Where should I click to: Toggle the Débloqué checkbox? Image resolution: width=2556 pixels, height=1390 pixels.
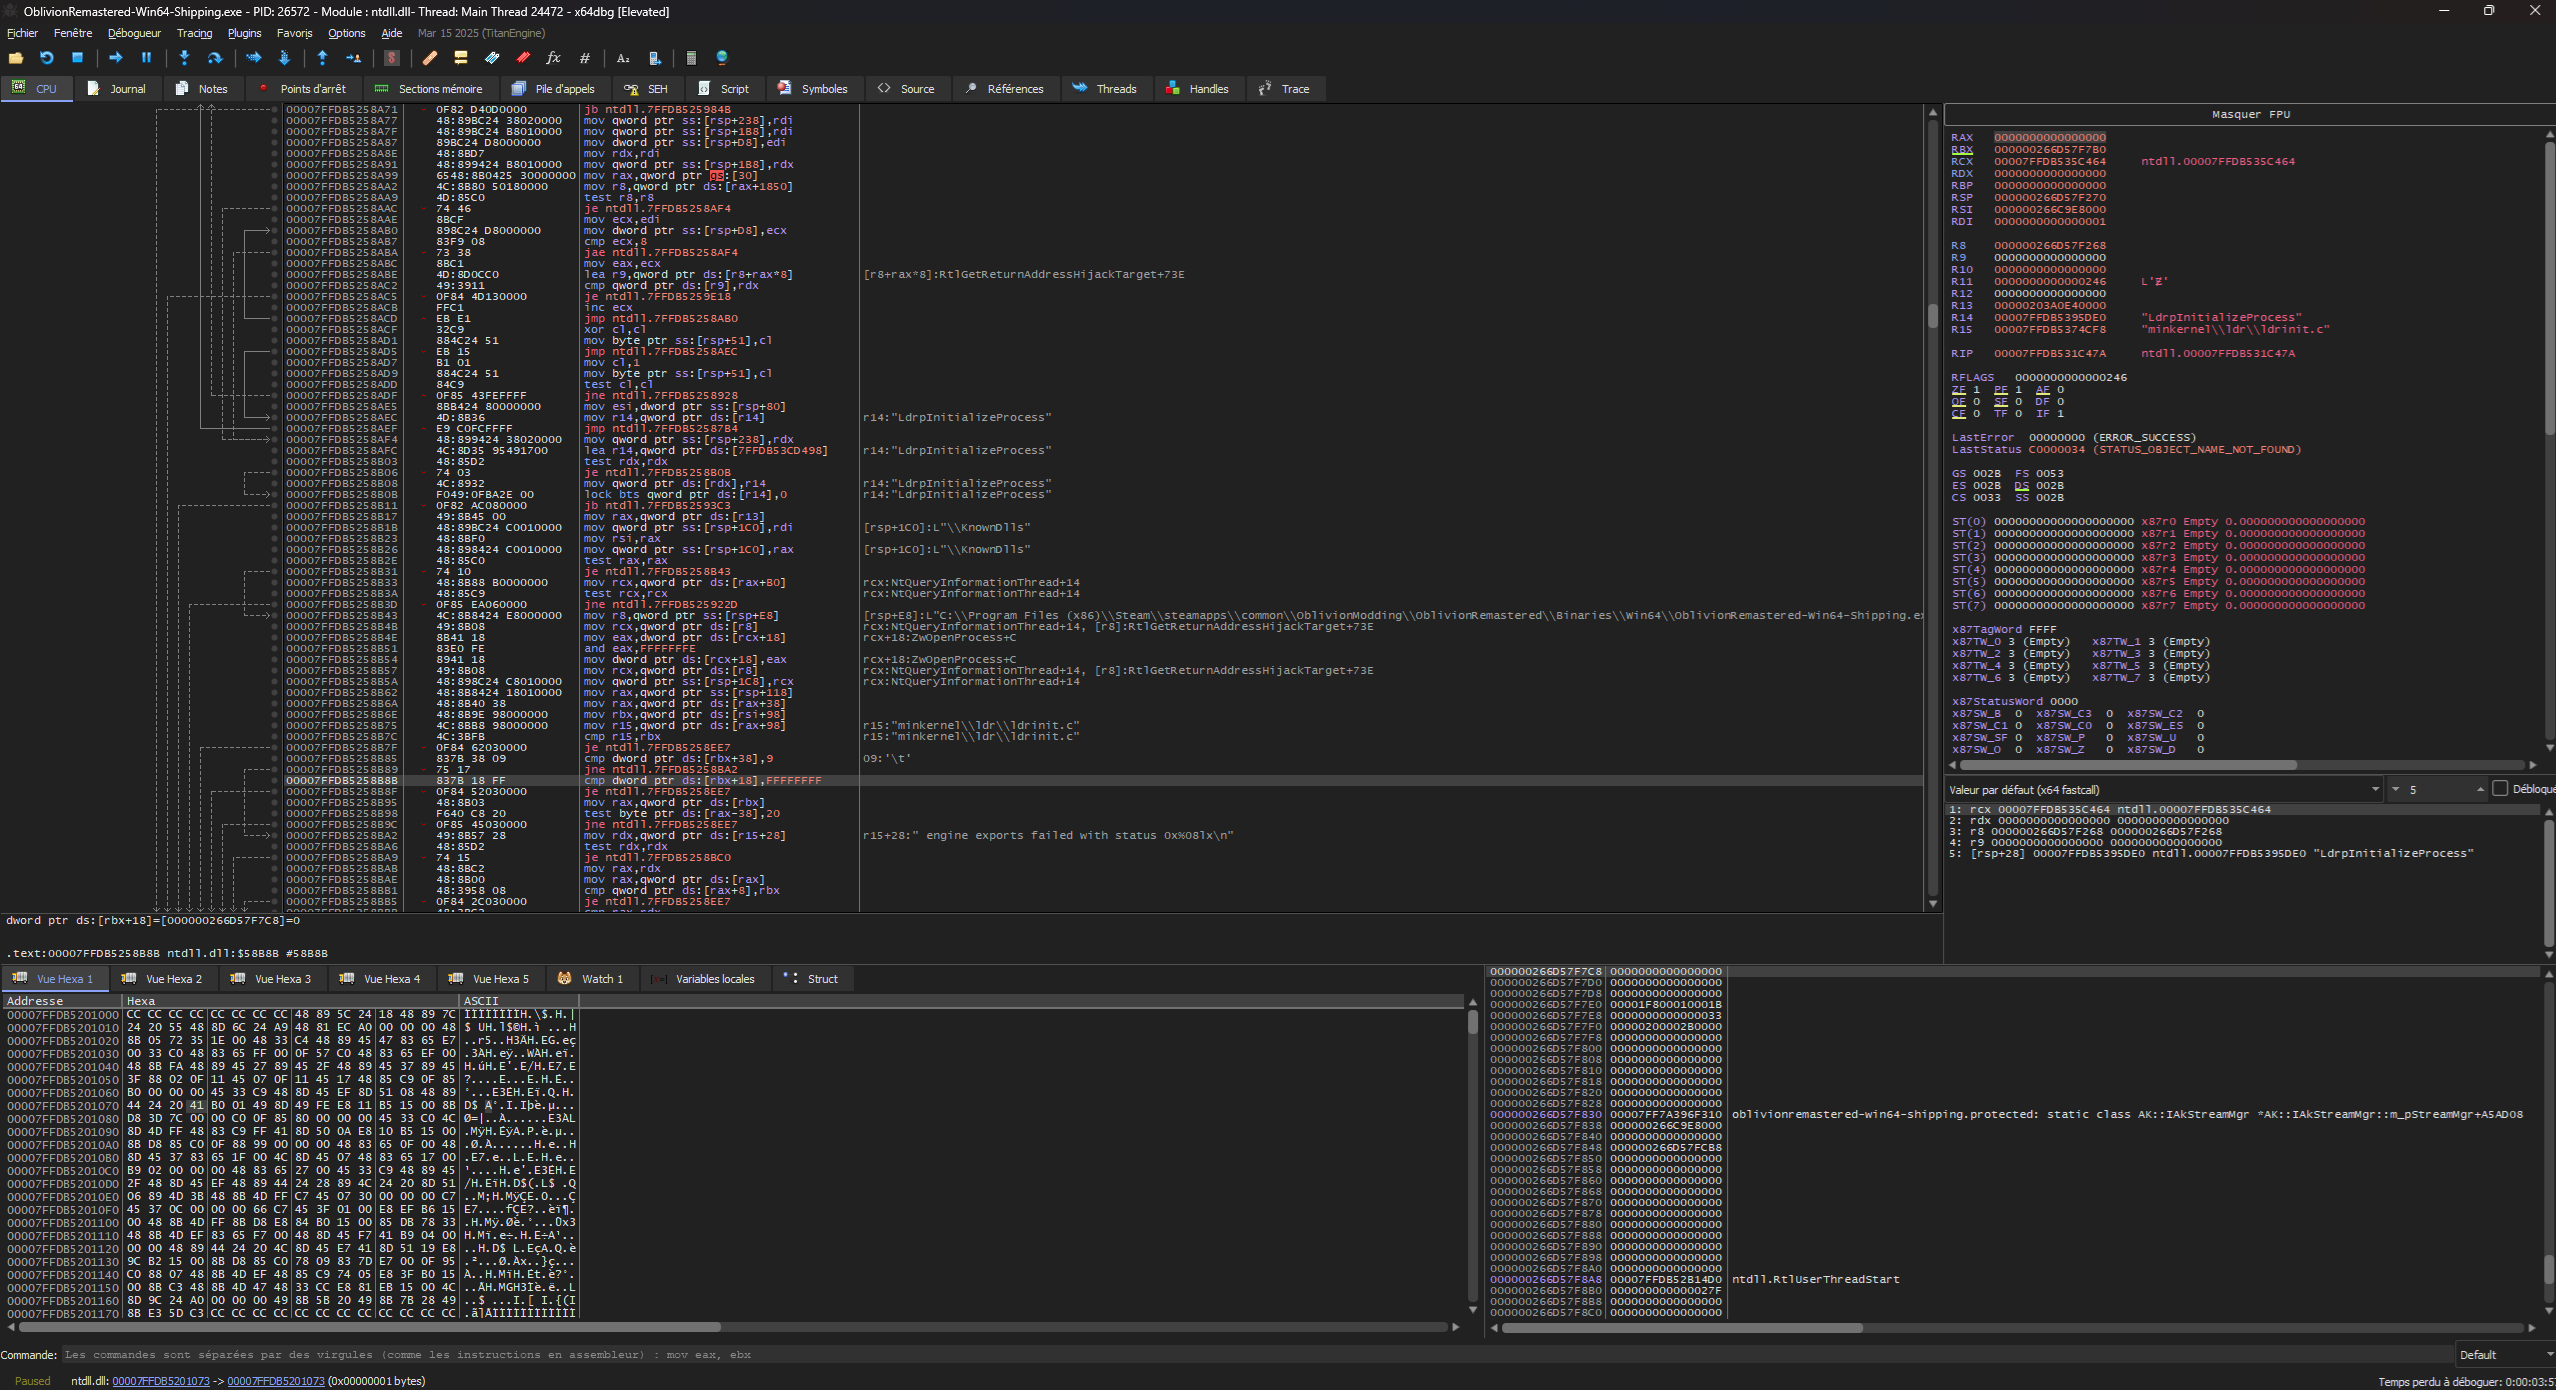tap(2500, 789)
